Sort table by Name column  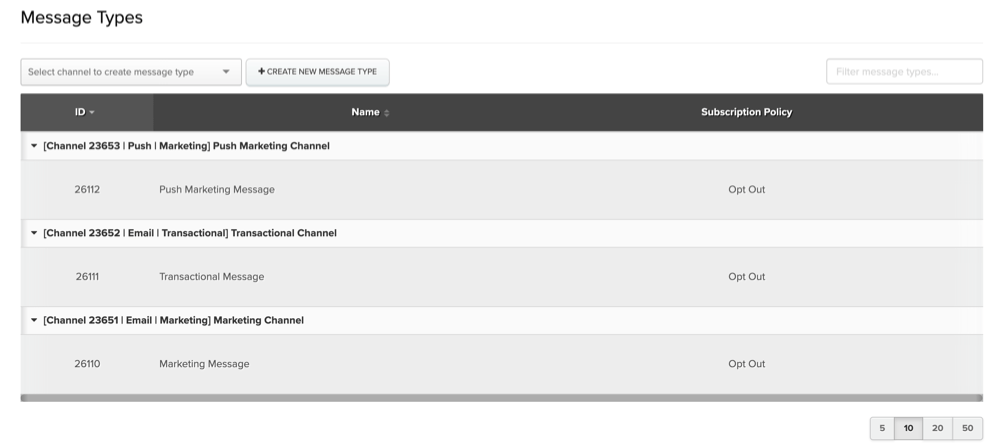pyautogui.click(x=370, y=112)
